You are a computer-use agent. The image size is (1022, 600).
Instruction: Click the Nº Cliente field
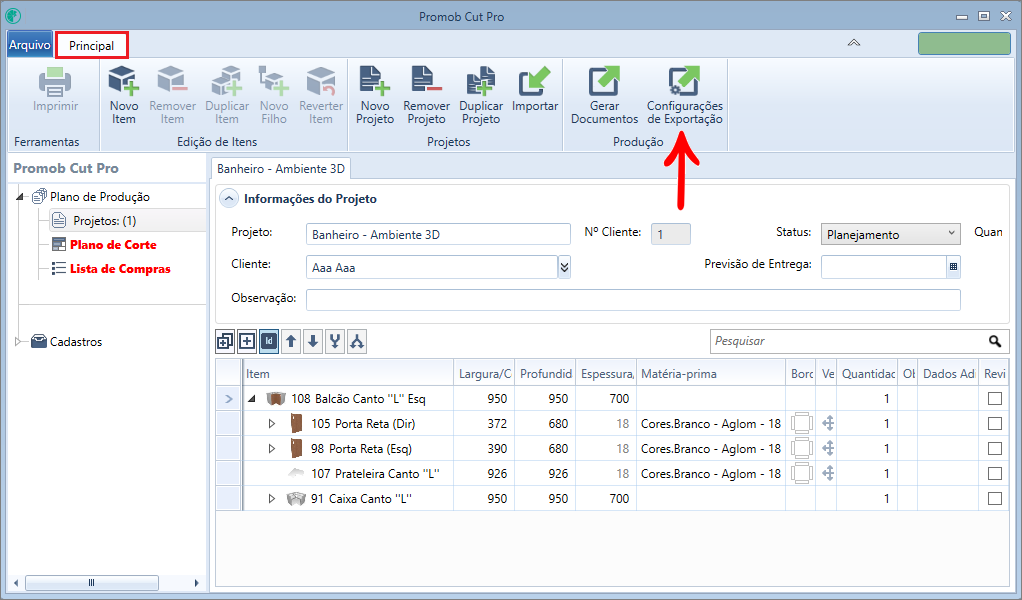(671, 235)
